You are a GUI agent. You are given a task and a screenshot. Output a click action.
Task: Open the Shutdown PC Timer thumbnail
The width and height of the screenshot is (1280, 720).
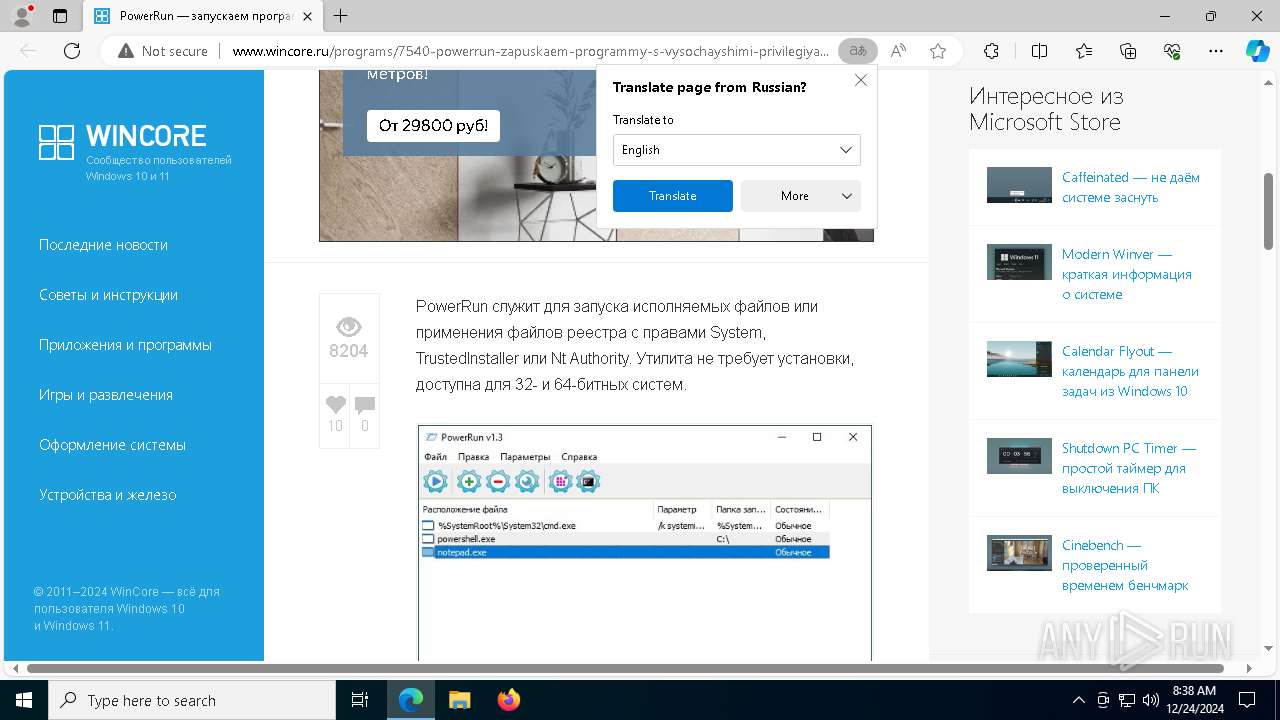1019,456
